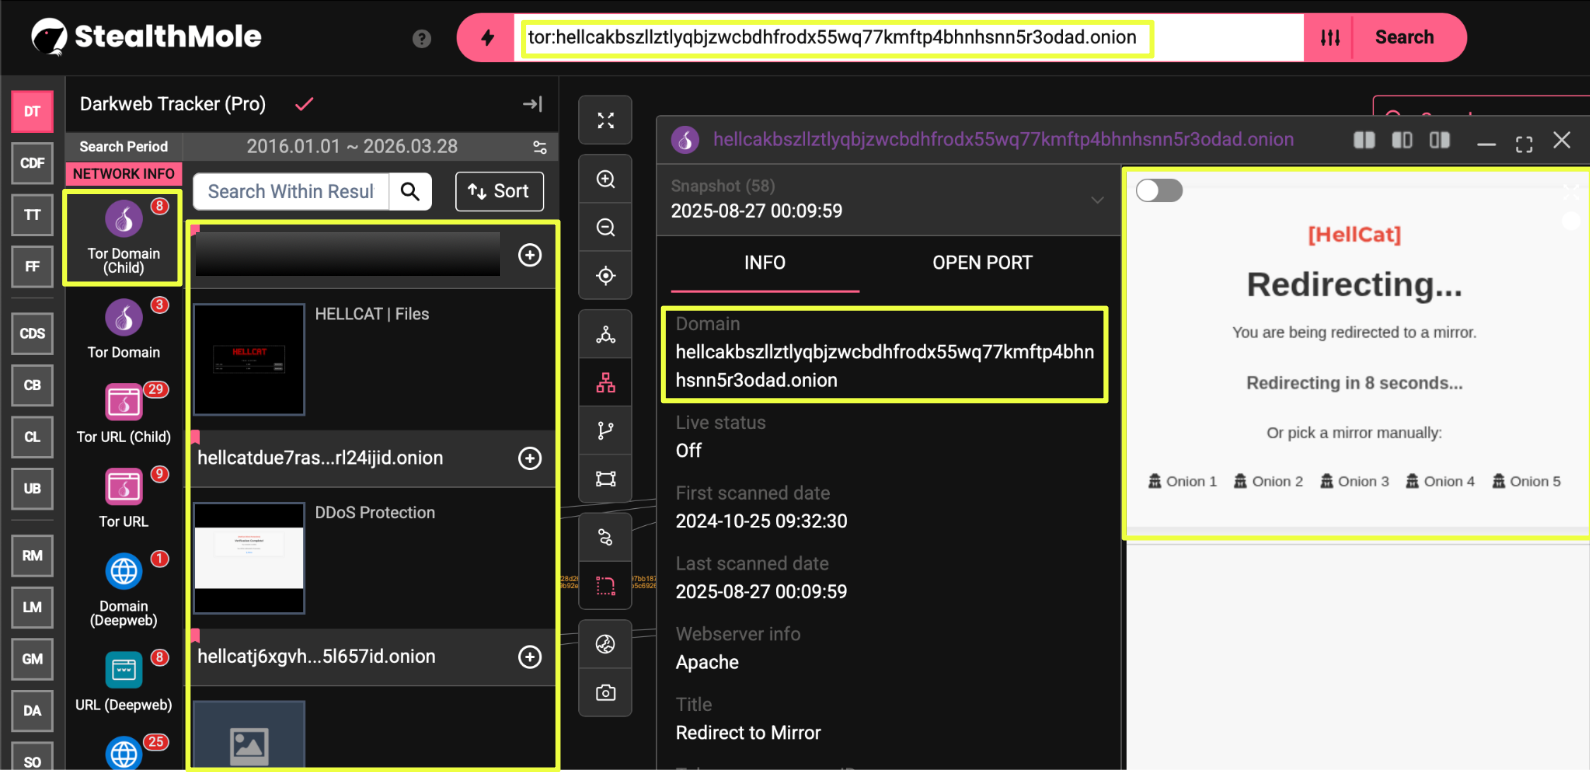This screenshot has height=772, width=1590.
Task: Switch to the OPEN PORT tab
Action: [x=981, y=263]
